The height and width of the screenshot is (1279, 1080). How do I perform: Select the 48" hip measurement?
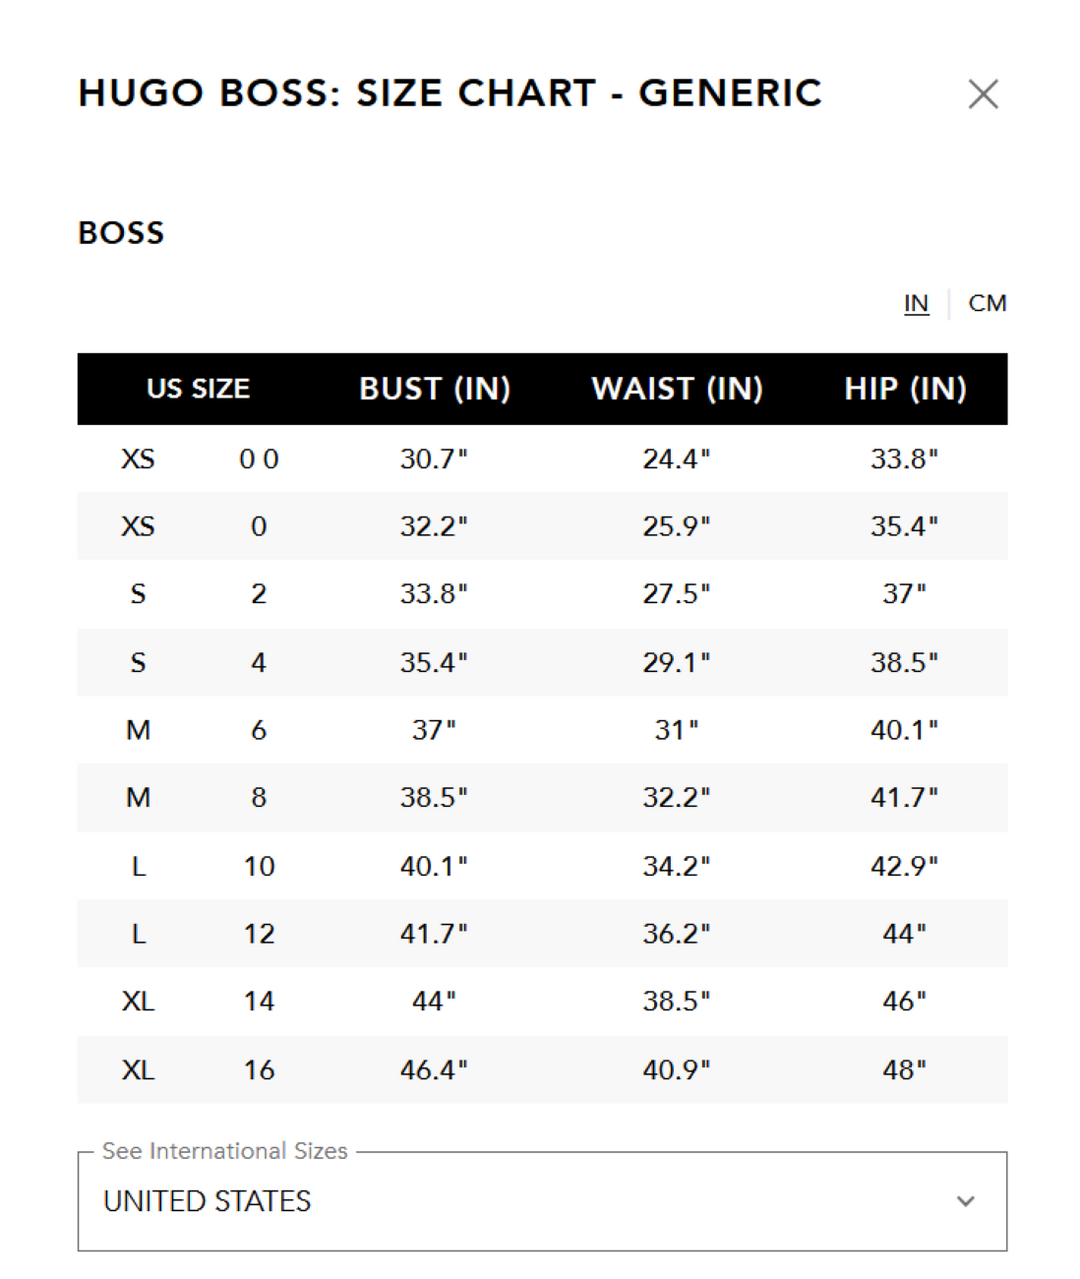tap(904, 1070)
